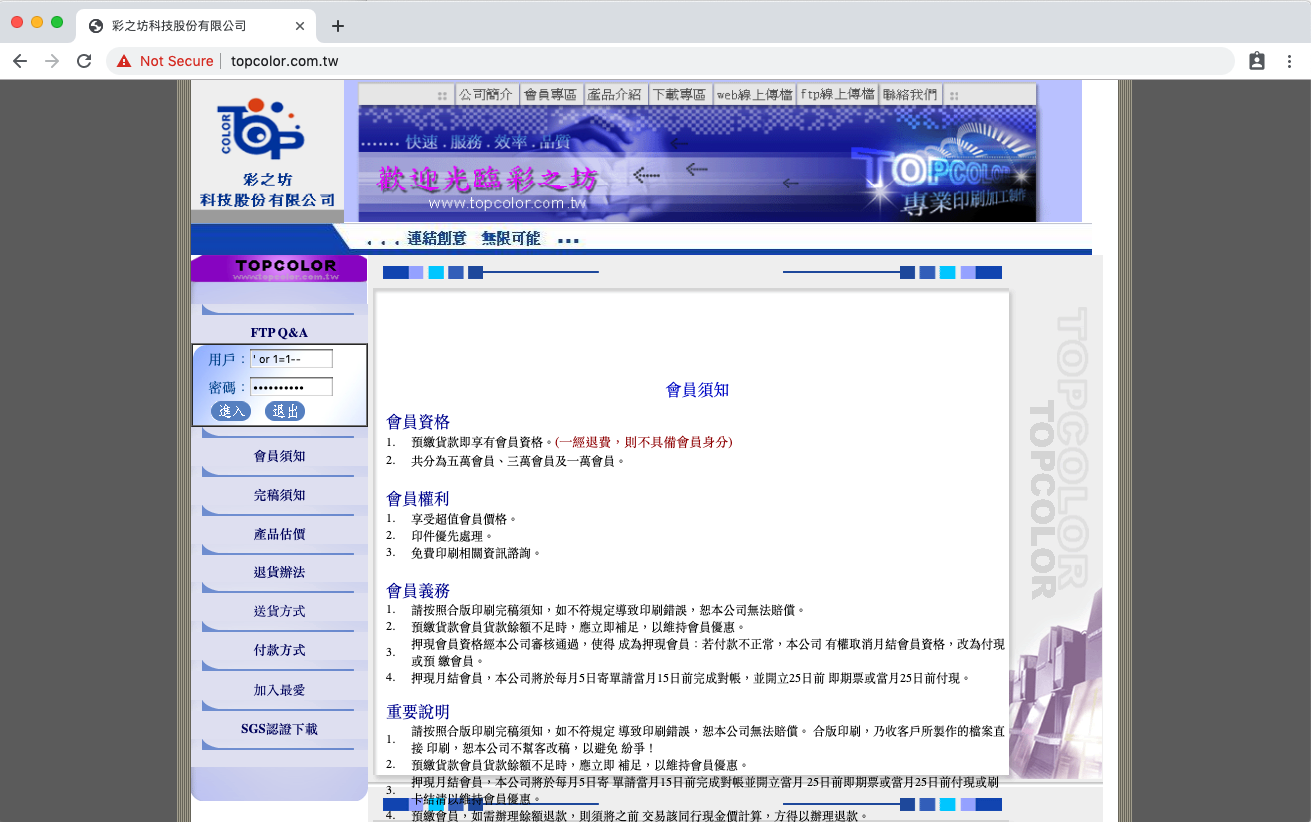Click the 連結創意 無限可能 slogan
Screen dimensions: 1311x822
tap(473, 239)
